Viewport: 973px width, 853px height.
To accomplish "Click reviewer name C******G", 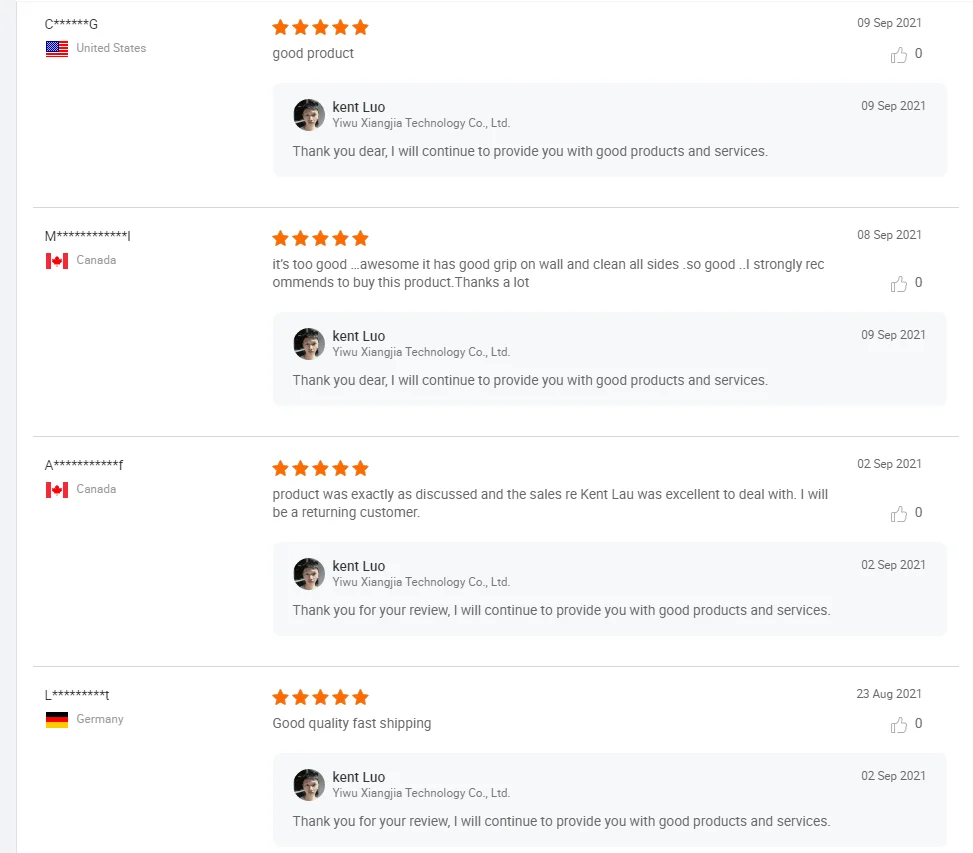I will (71, 24).
